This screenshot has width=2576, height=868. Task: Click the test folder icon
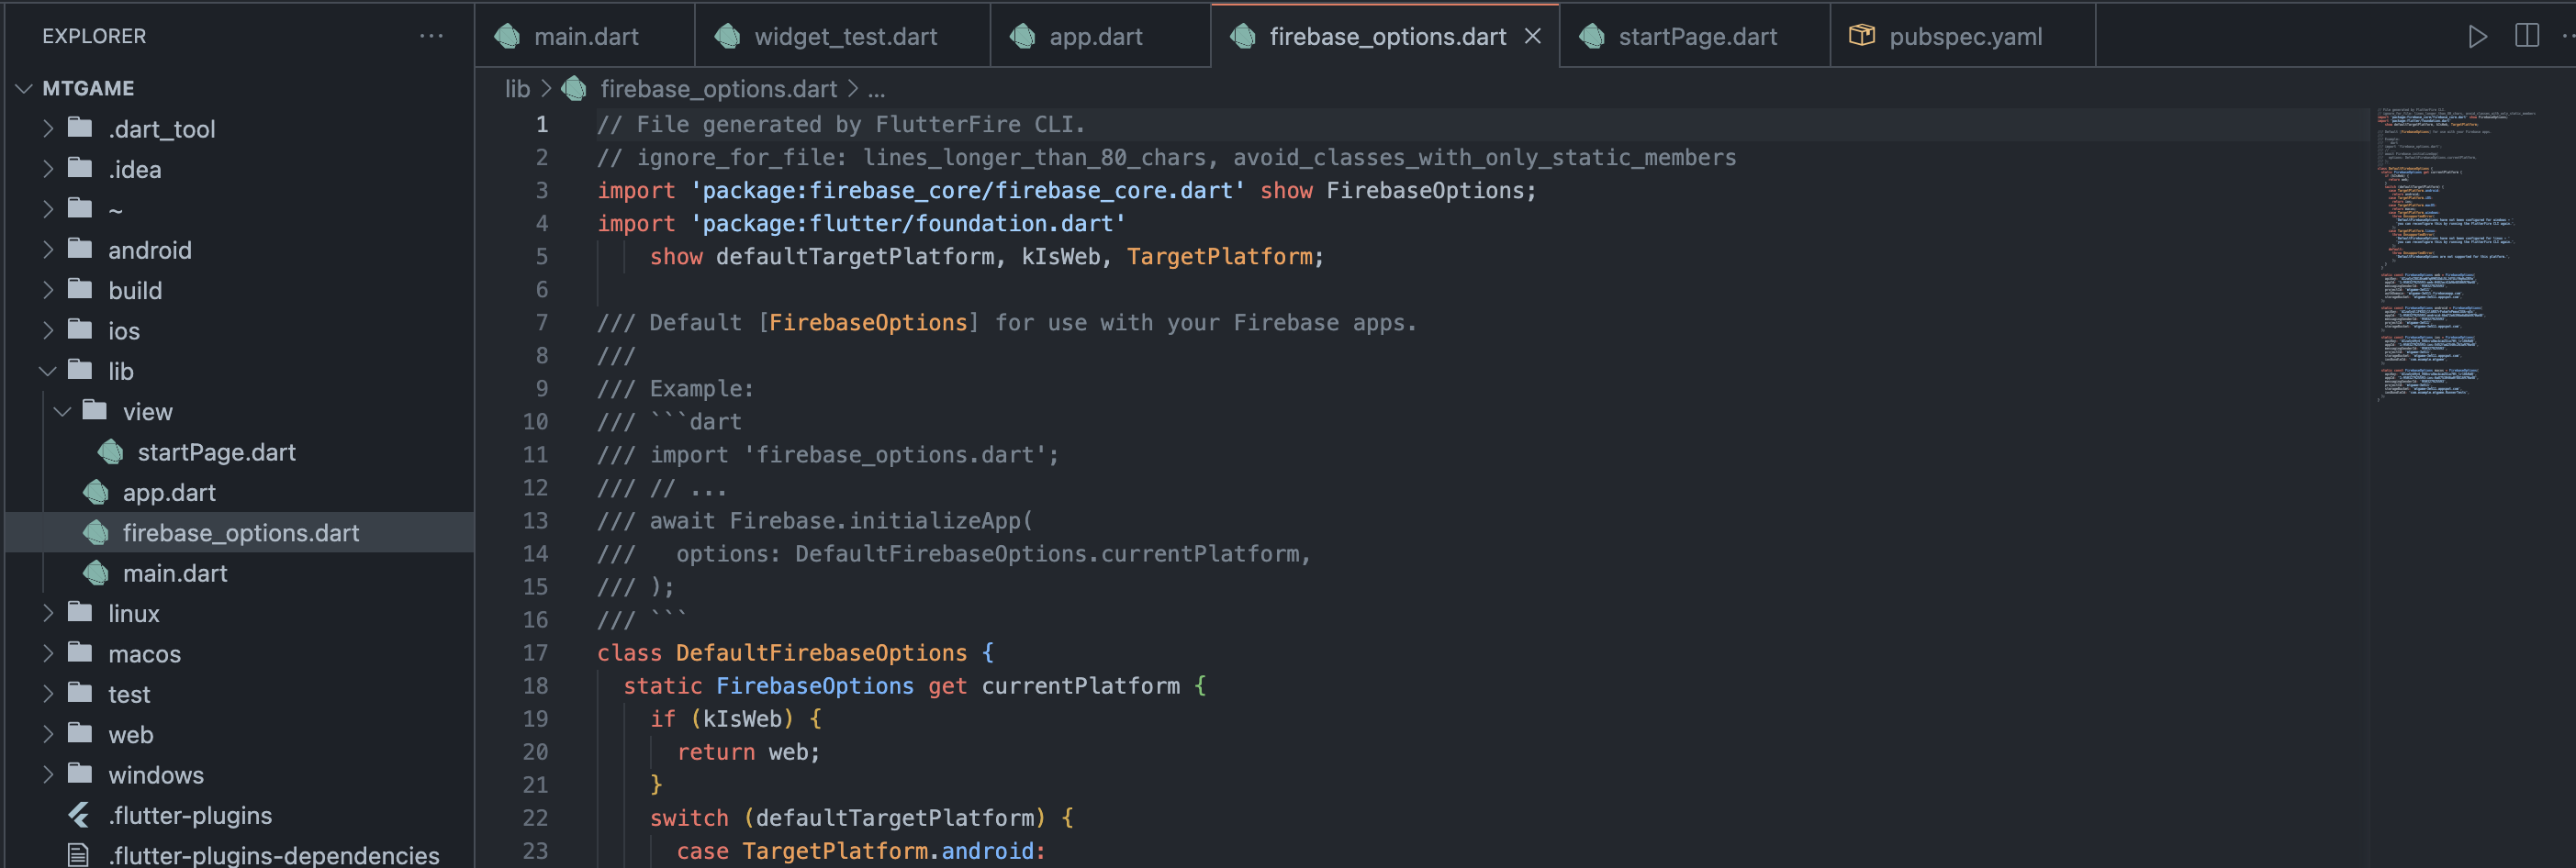80,693
